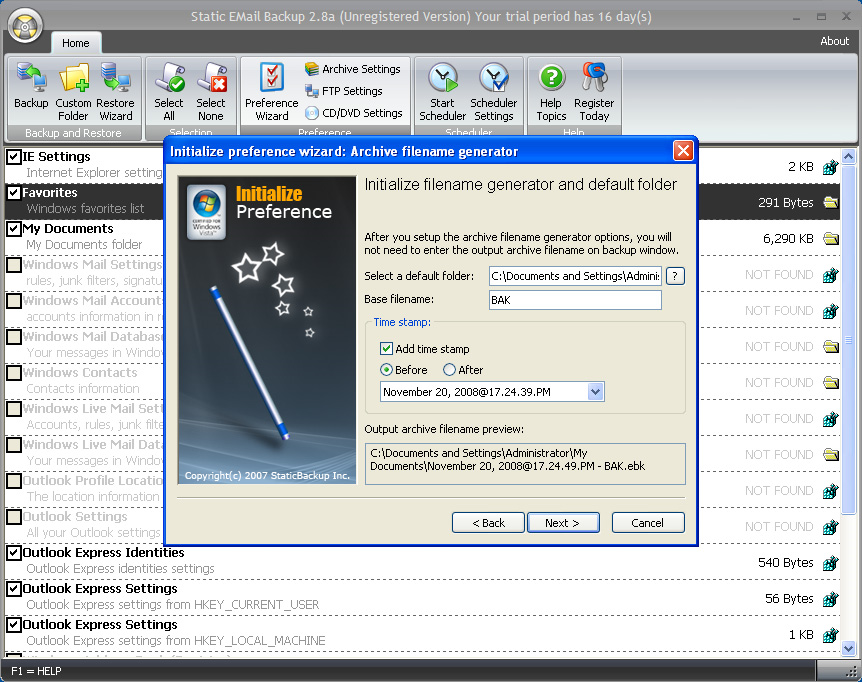Click the icon beside 540 Bytes
This screenshot has width=862, height=682.
831,563
